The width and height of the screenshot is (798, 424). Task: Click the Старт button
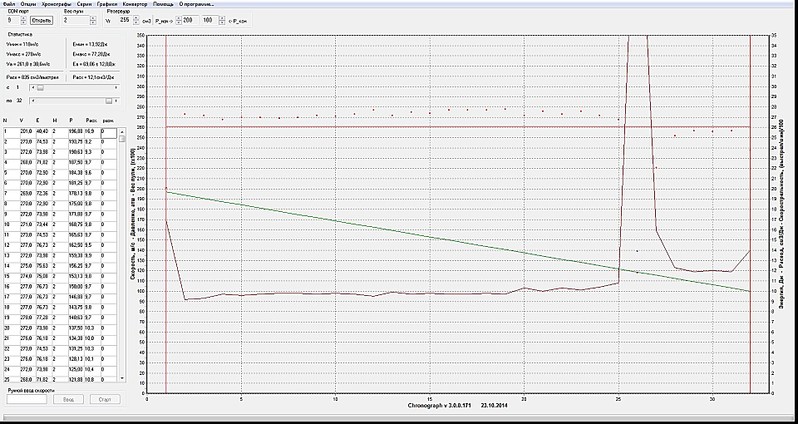103,398
